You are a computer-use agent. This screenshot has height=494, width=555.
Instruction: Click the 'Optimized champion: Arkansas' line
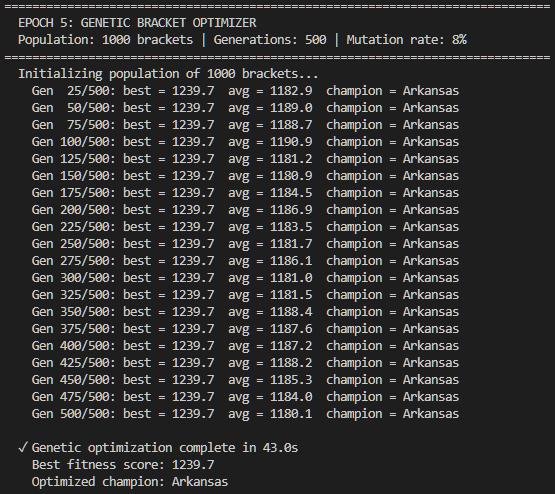pyautogui.click(x=130, y=482)
